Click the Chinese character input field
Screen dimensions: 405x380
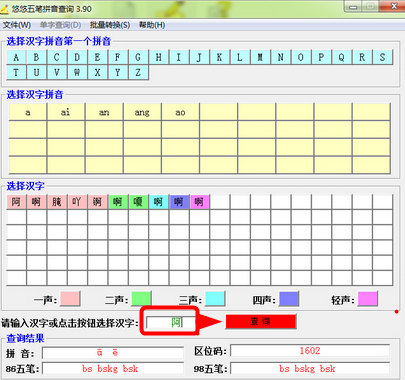(171, 322)
